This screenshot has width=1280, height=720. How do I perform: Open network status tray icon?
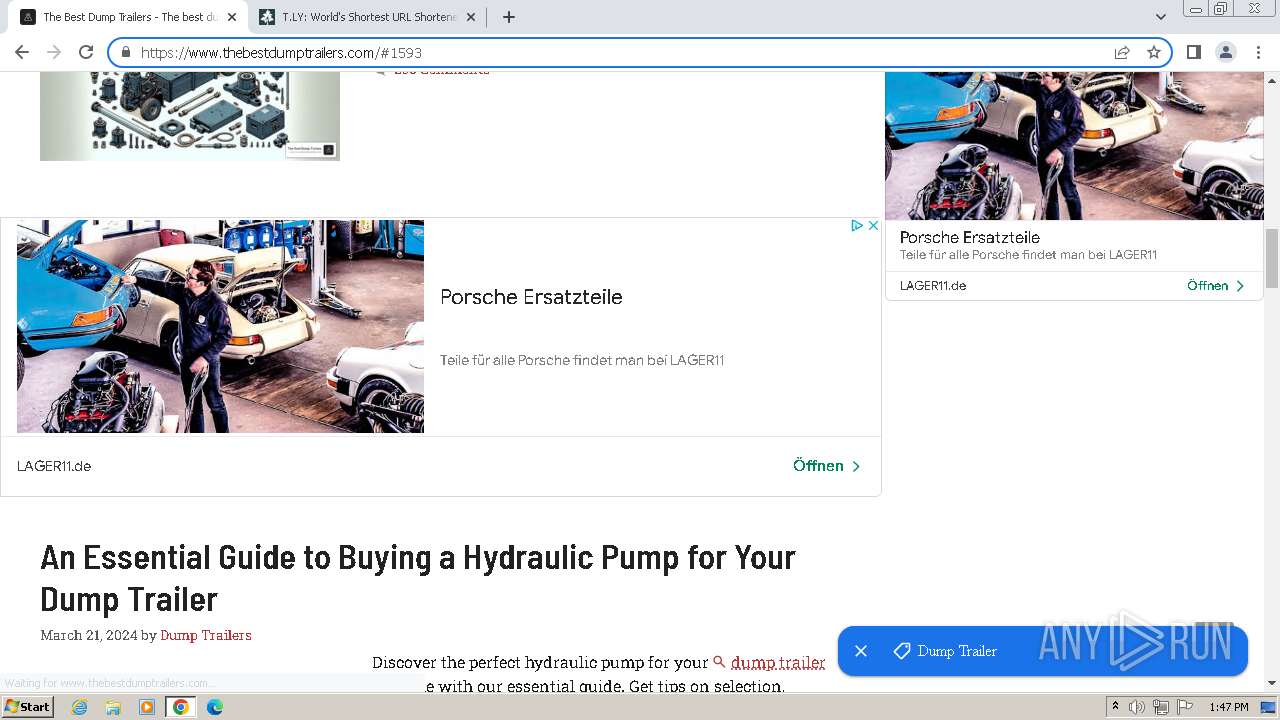[1161, 707]
